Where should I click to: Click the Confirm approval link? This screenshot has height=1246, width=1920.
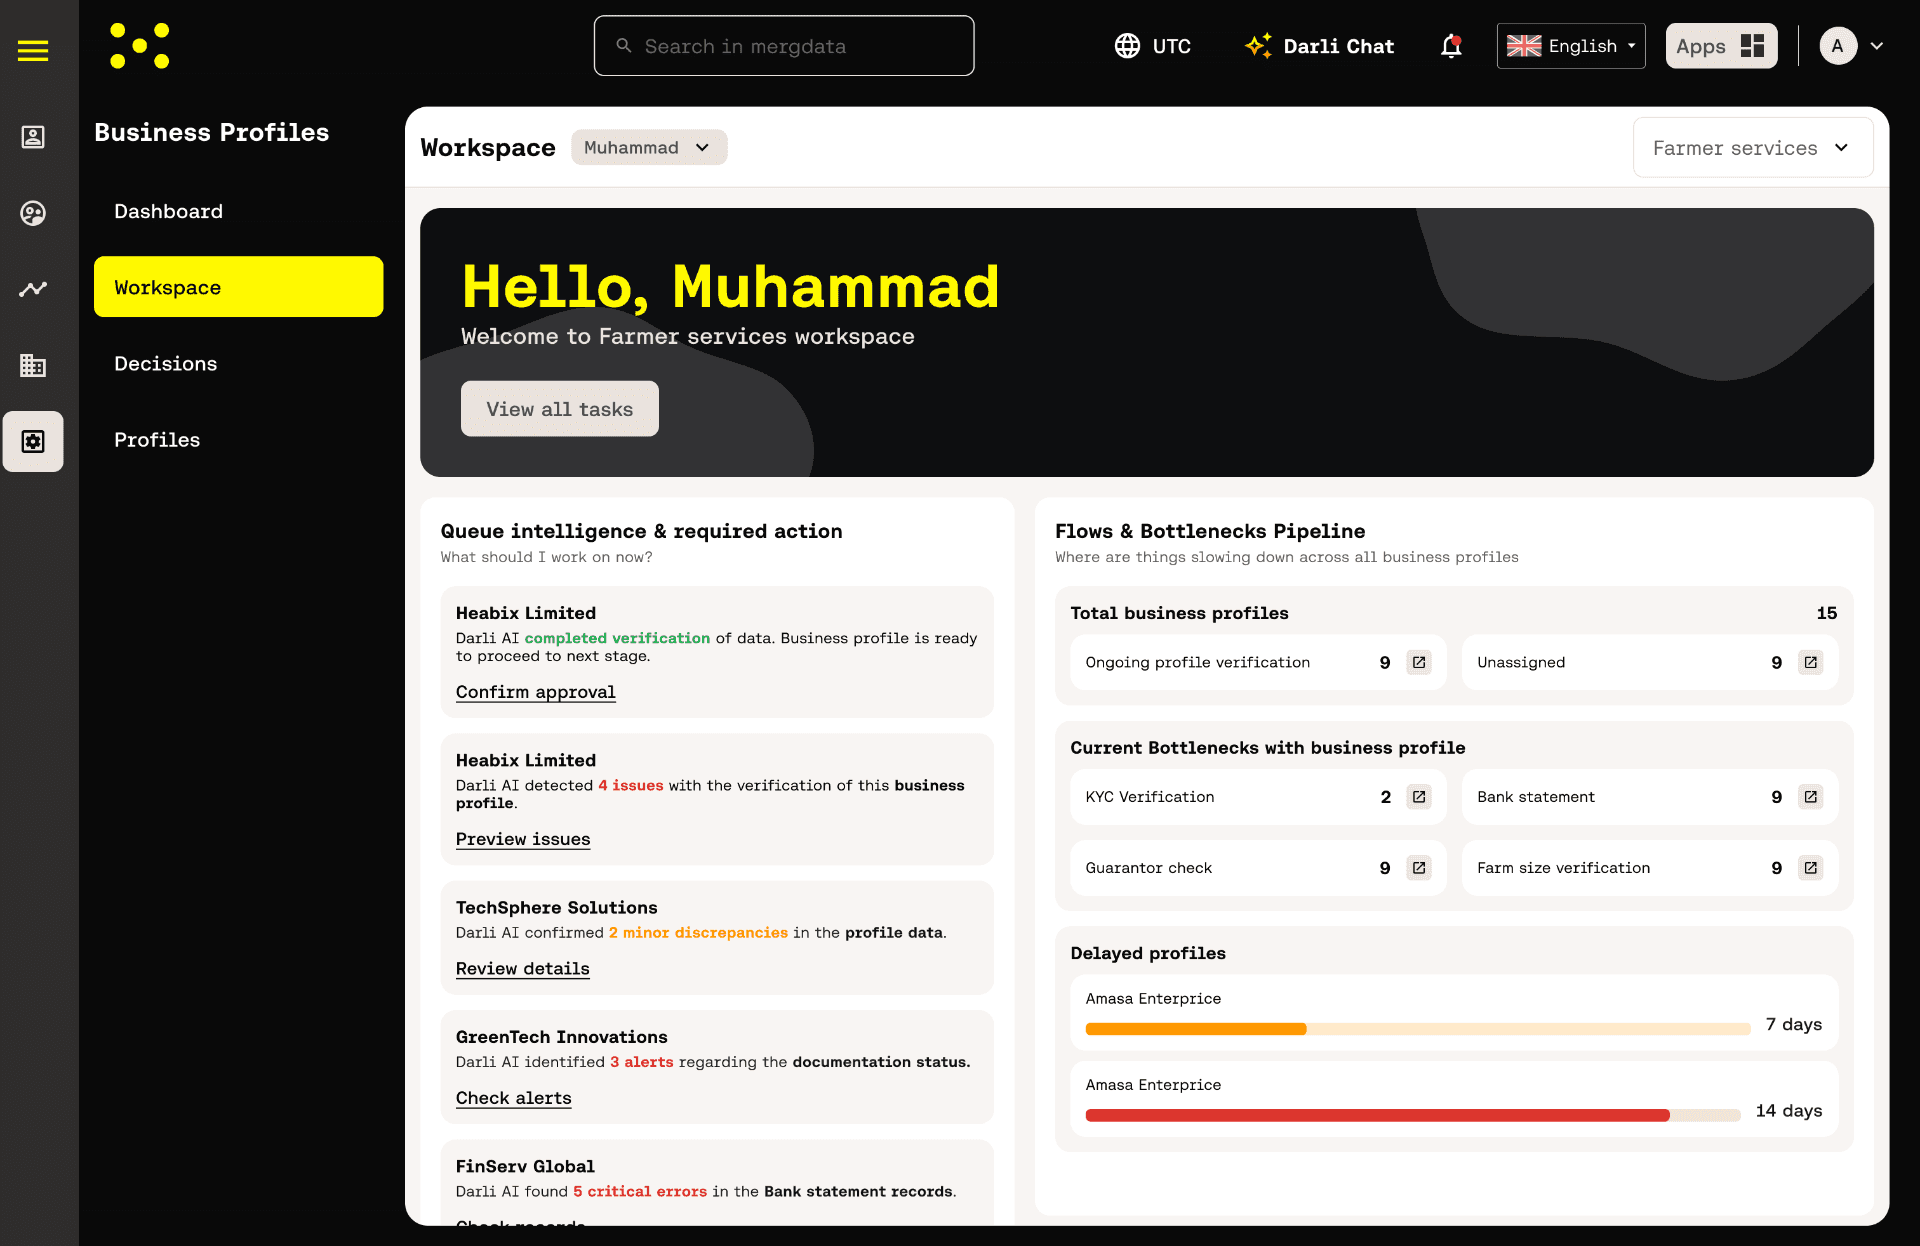535,692
